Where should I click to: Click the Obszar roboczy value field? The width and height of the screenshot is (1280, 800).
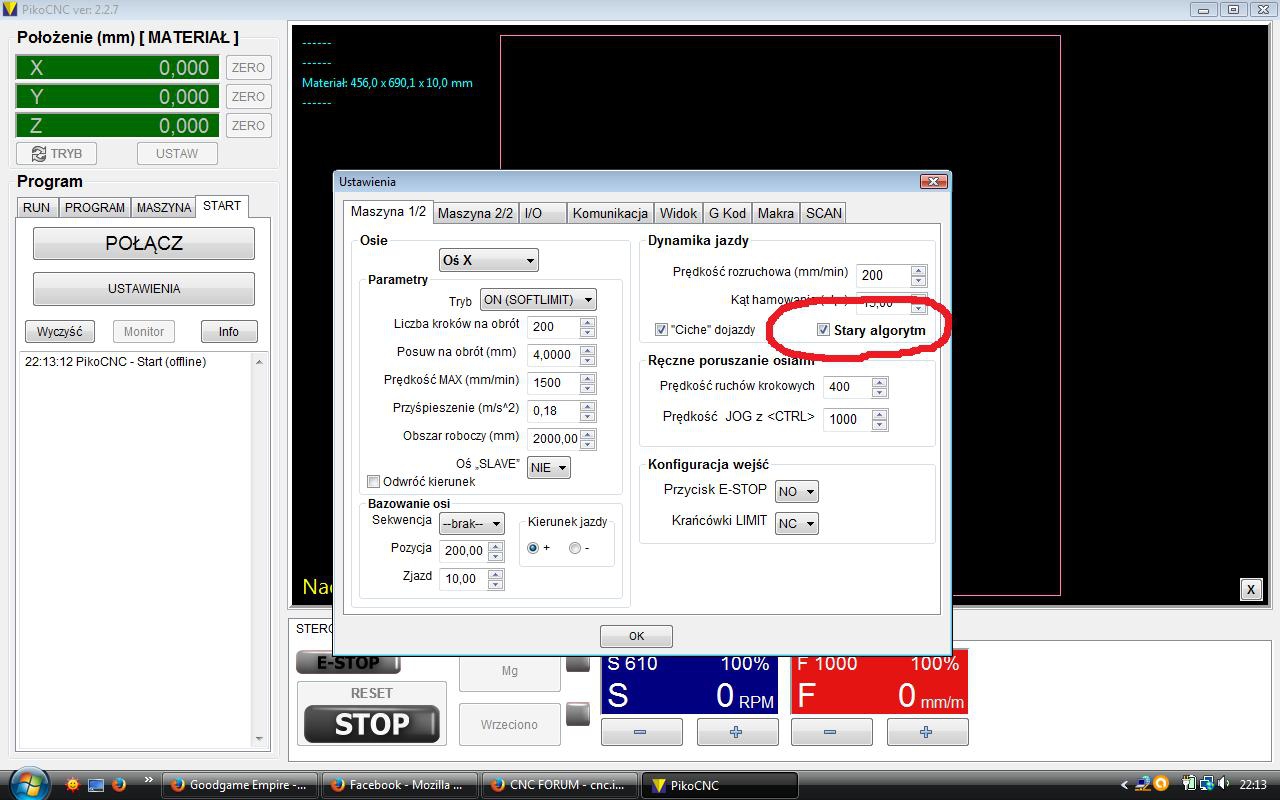coord(555,438)
